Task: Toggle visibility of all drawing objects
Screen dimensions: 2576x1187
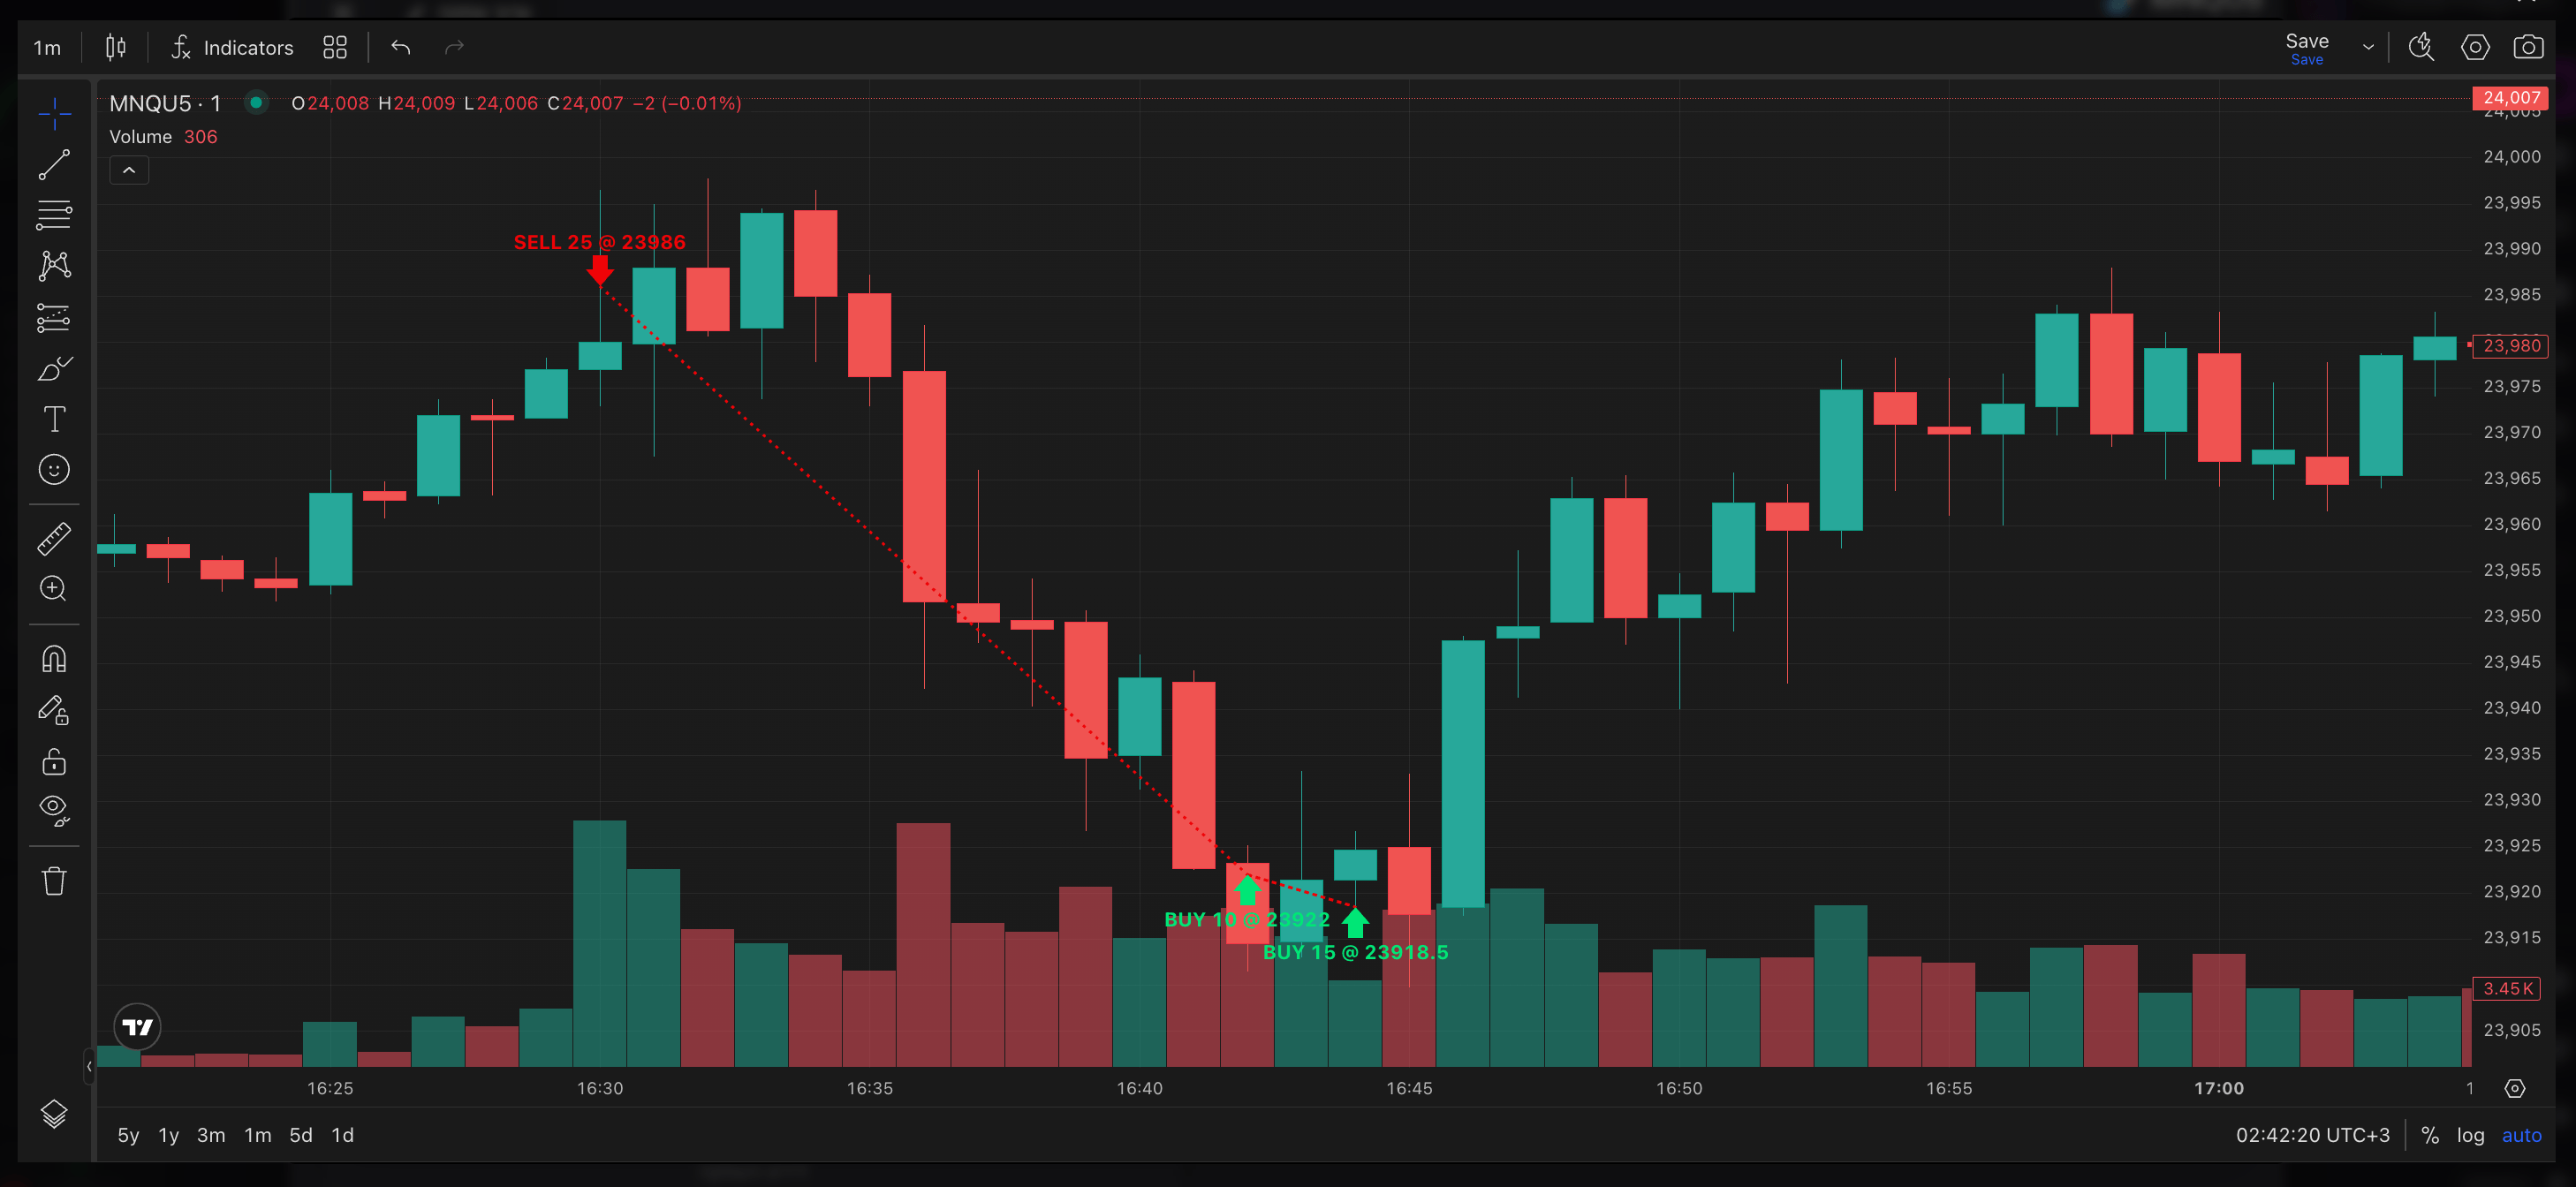Action: [55, 808]
